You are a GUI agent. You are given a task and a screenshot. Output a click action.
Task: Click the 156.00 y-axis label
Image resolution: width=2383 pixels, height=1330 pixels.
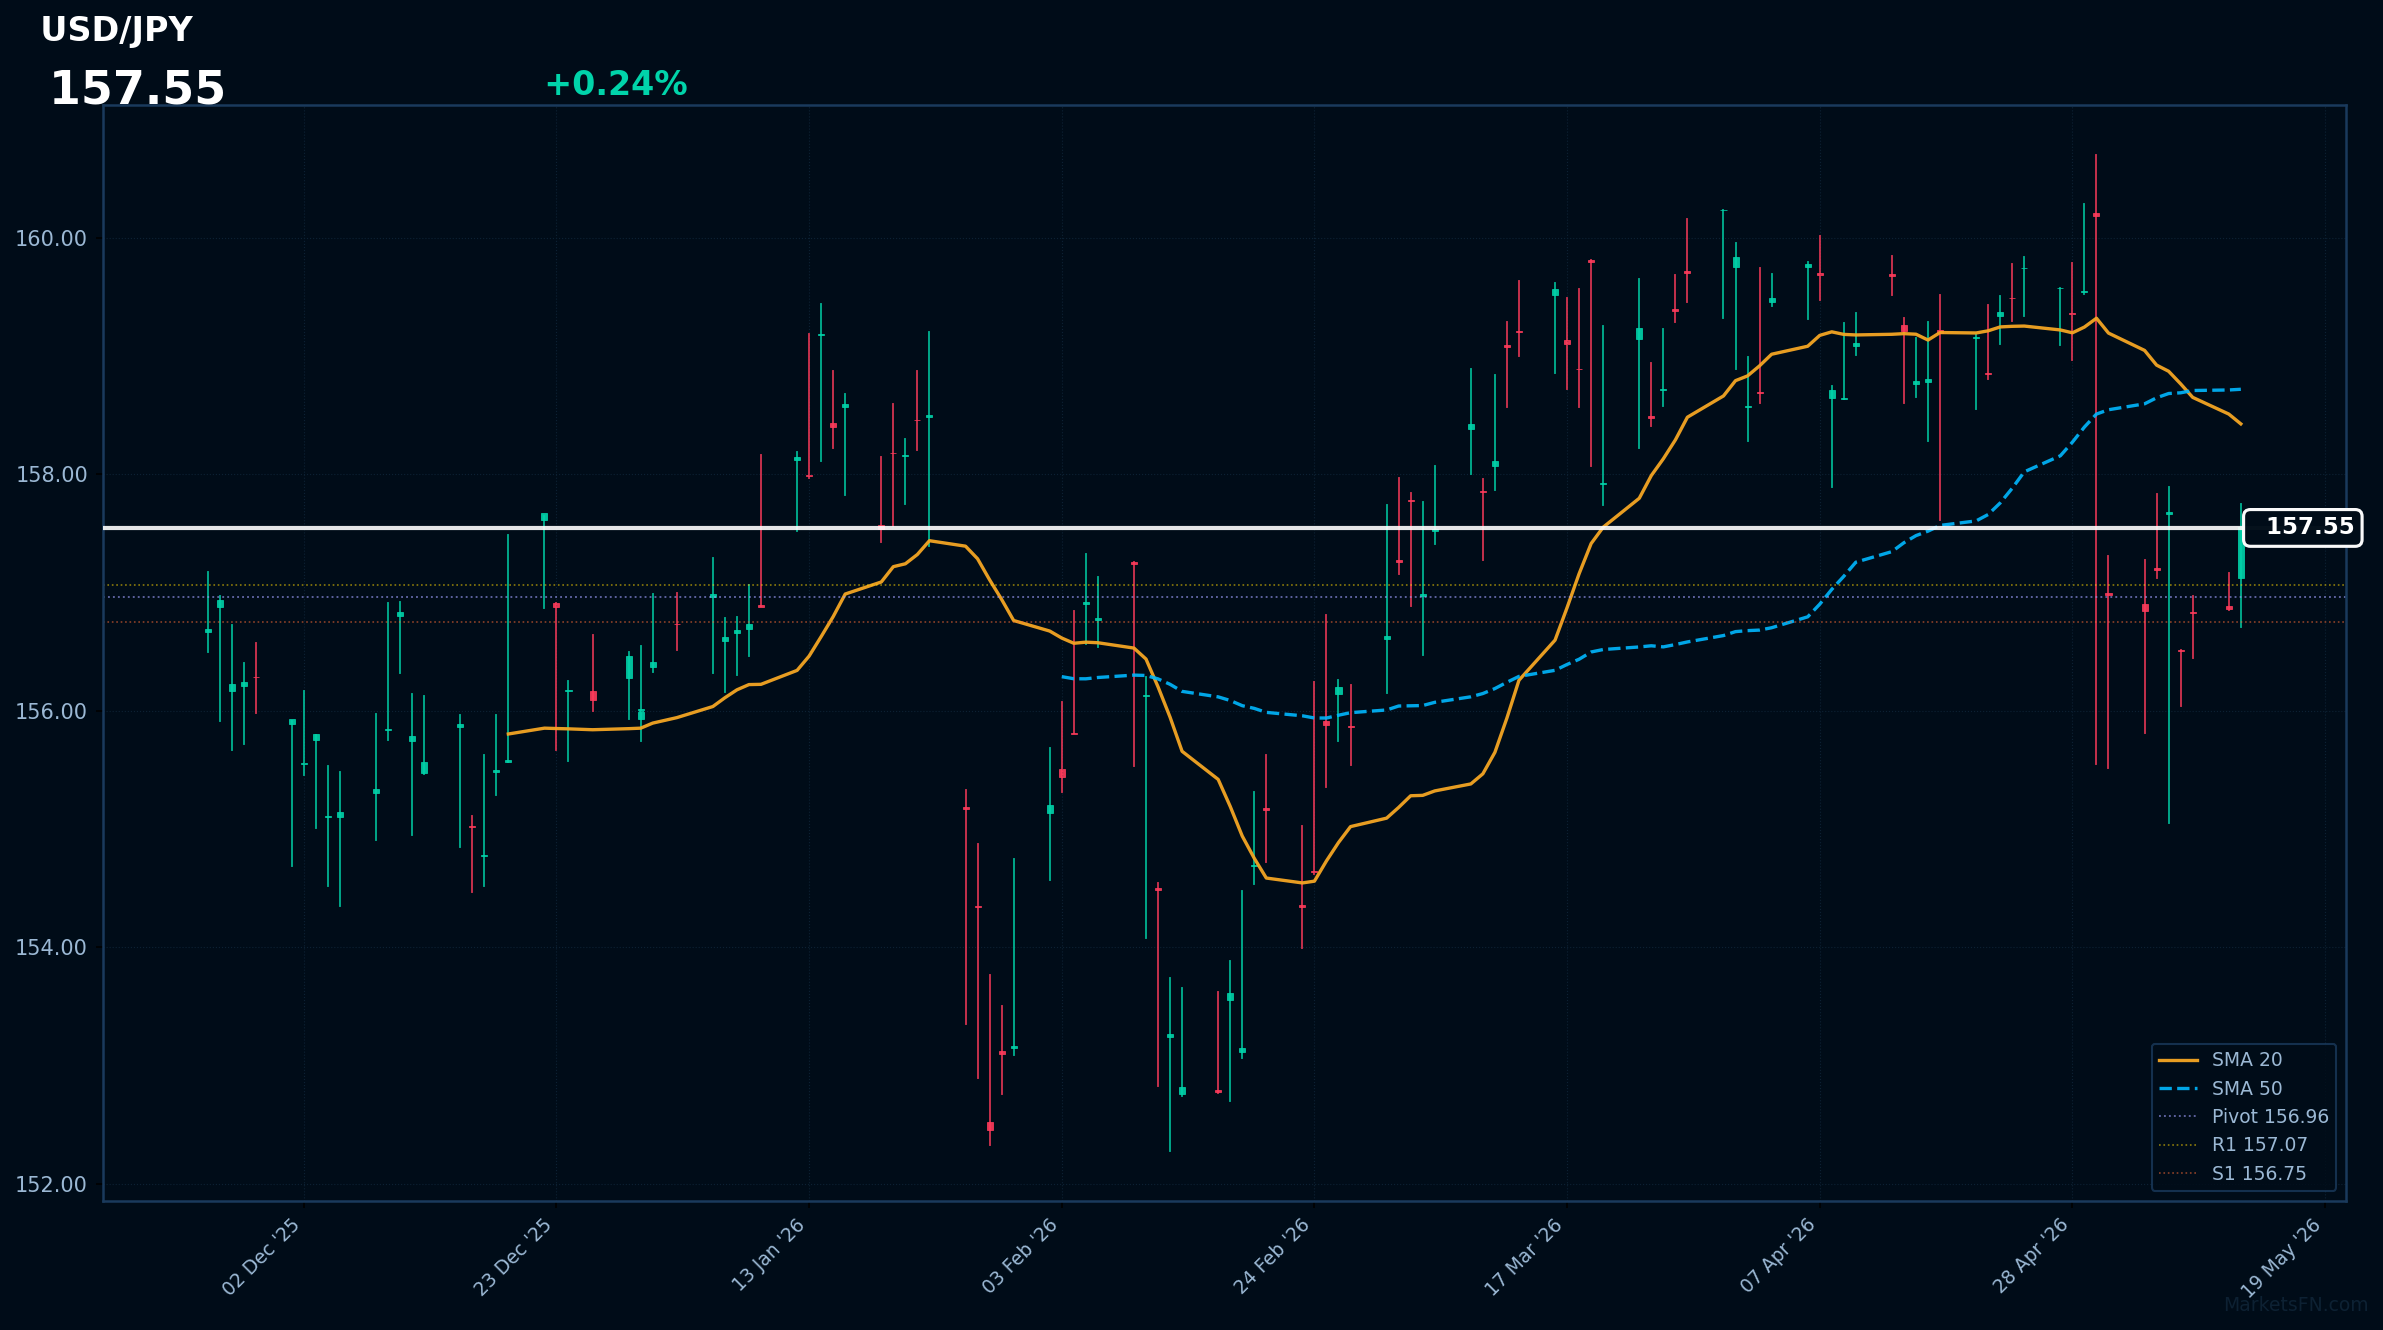pyautogui.click(x=51, y=712)
